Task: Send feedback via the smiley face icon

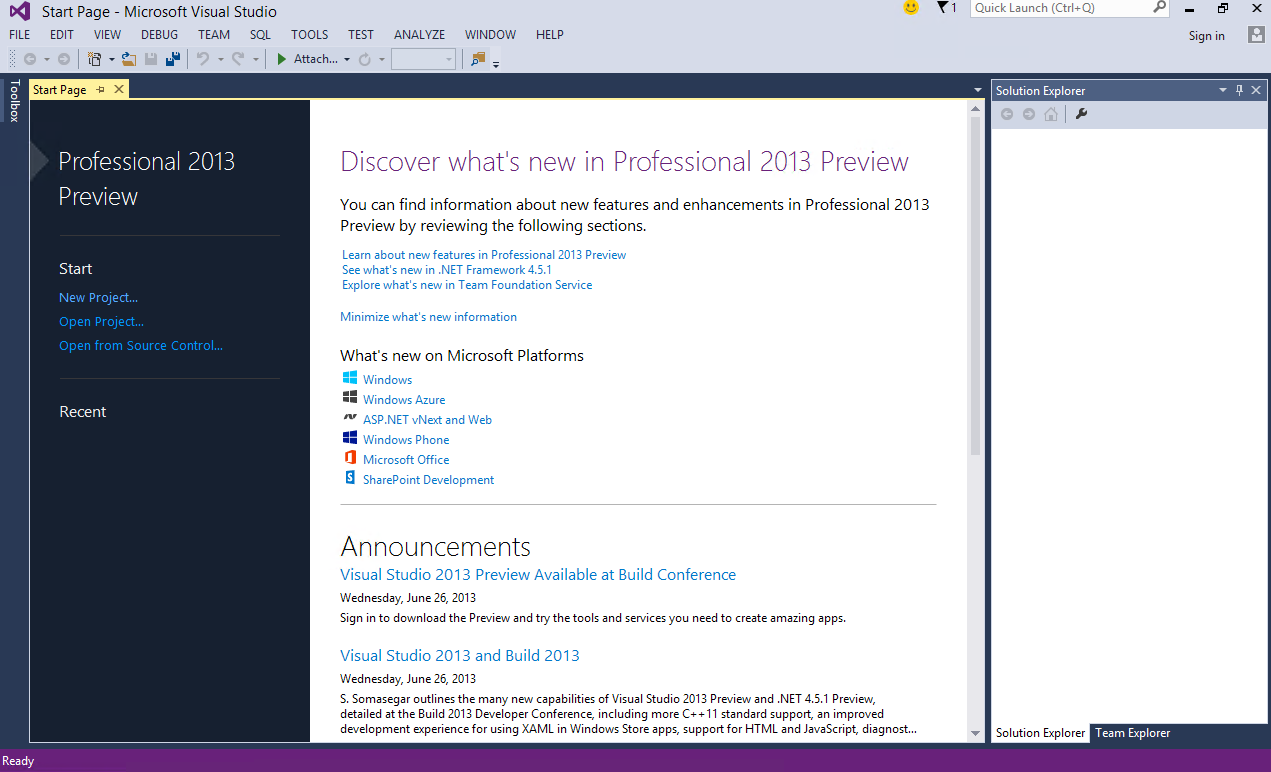Action: click(x=910, y=8)
